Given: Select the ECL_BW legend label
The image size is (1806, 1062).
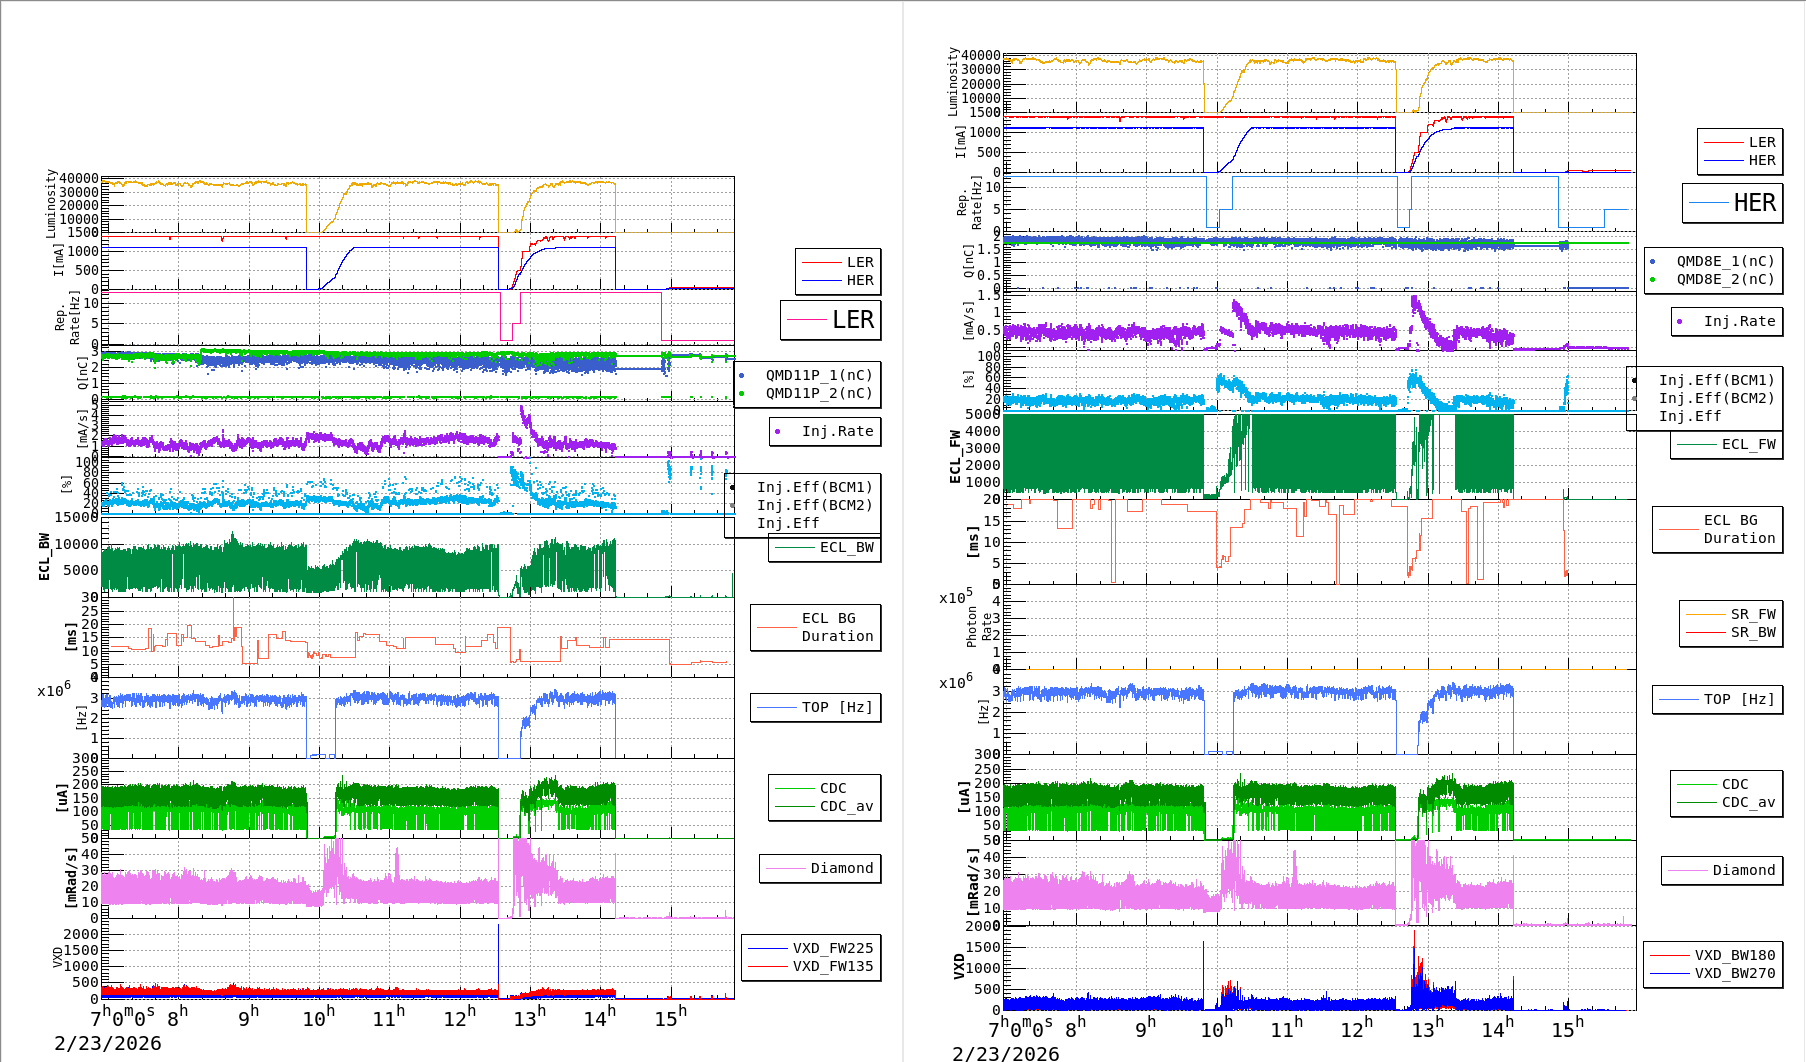Looking at the screenshot, I should tap(846, 548).
